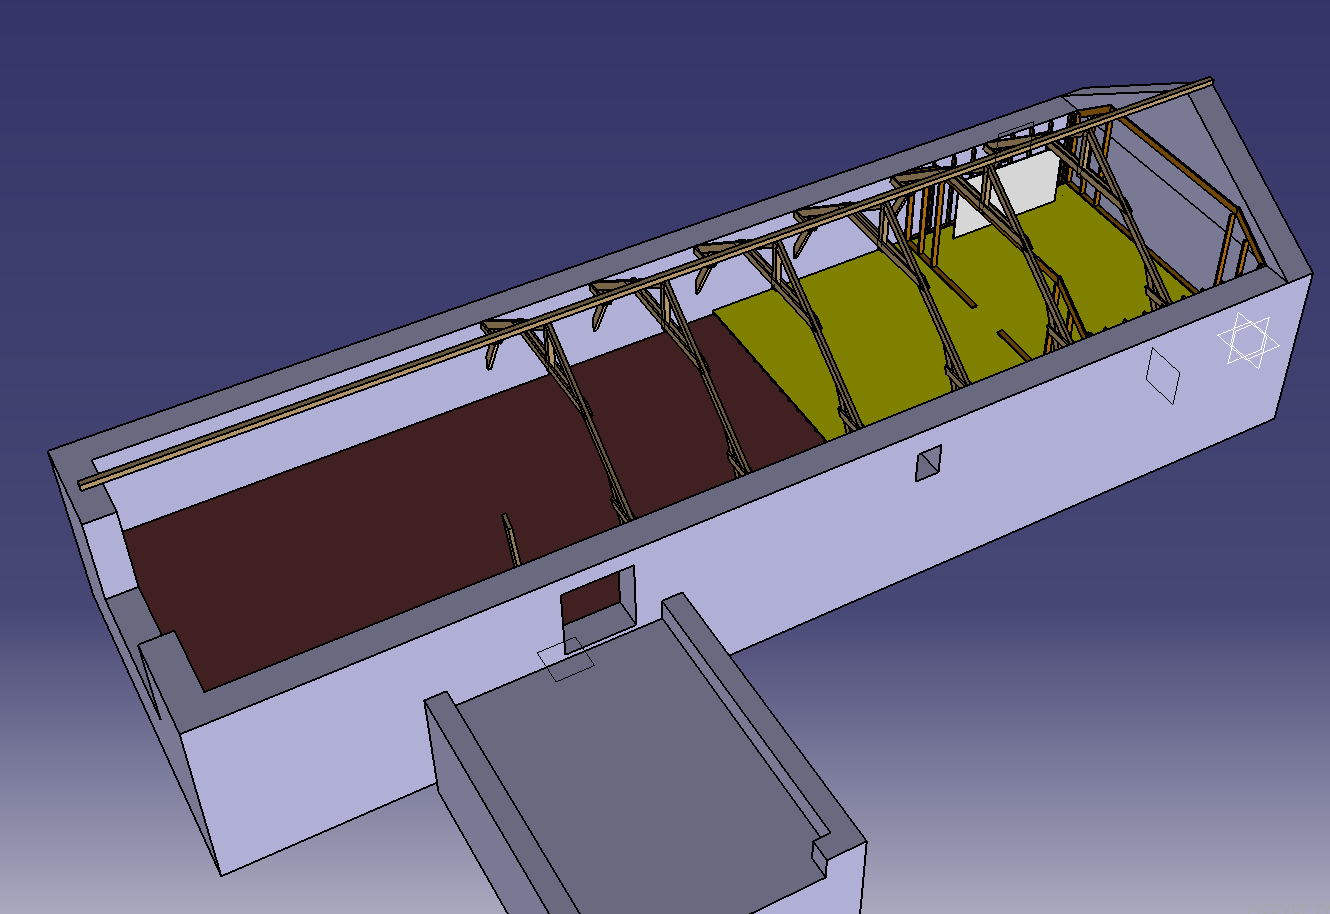The height and width of the screenshot is (914, 1330).
Task: Pick the top face of the annex right wall
Action: coord(760,720)
